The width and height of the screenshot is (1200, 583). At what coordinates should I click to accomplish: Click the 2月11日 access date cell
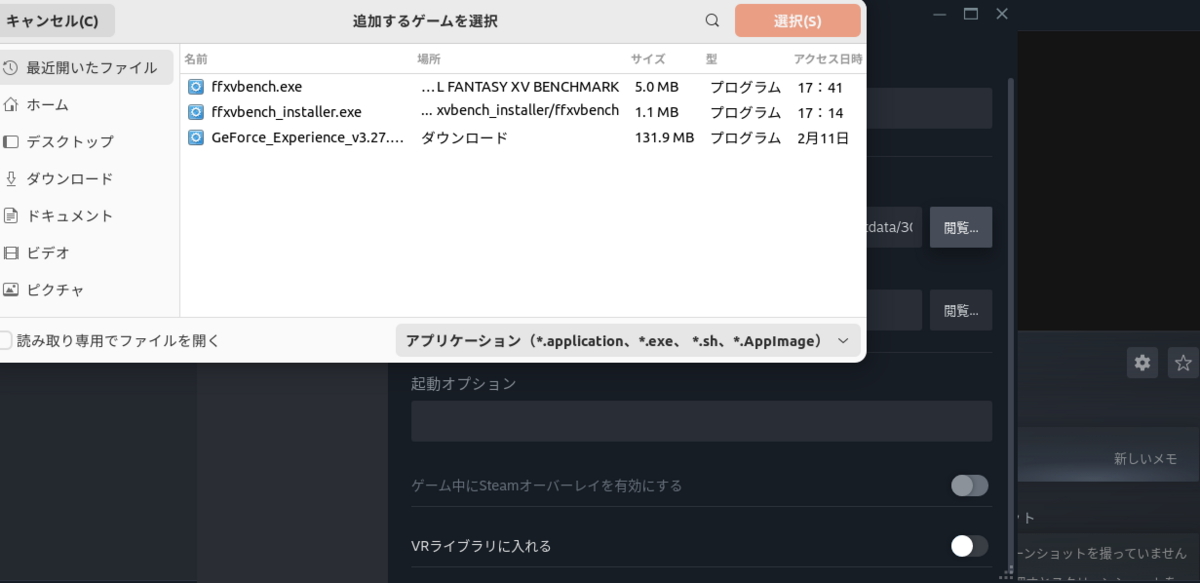pos(823,138)
